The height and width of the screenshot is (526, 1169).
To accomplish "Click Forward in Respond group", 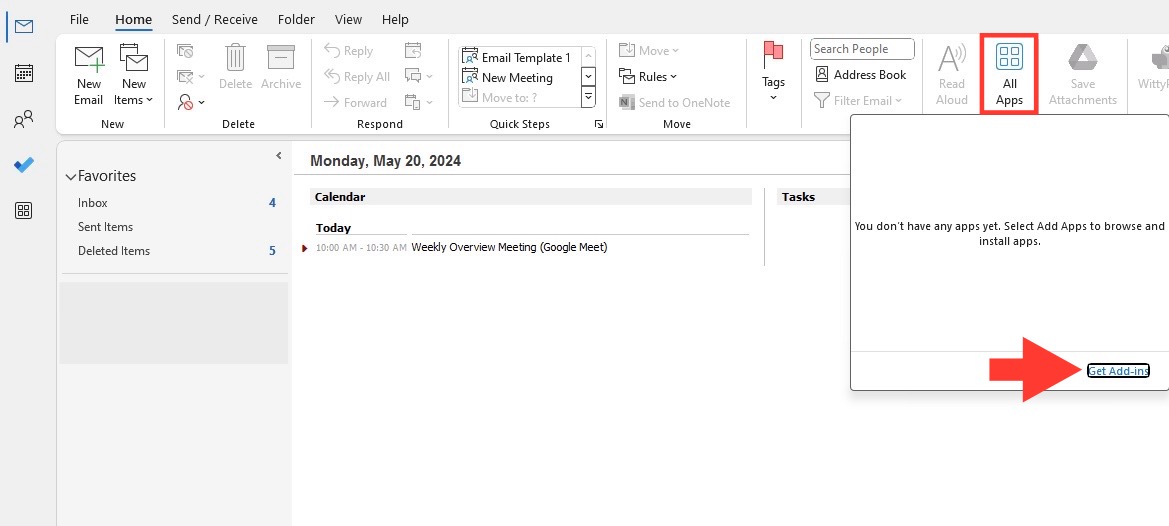I will tap(355, 103).
